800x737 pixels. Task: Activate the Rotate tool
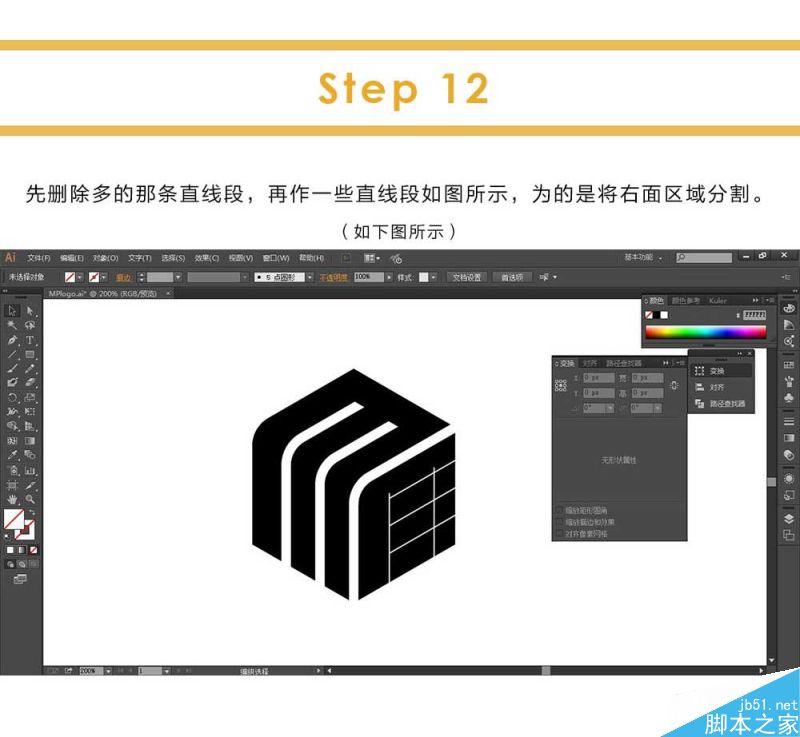[12, 397]
